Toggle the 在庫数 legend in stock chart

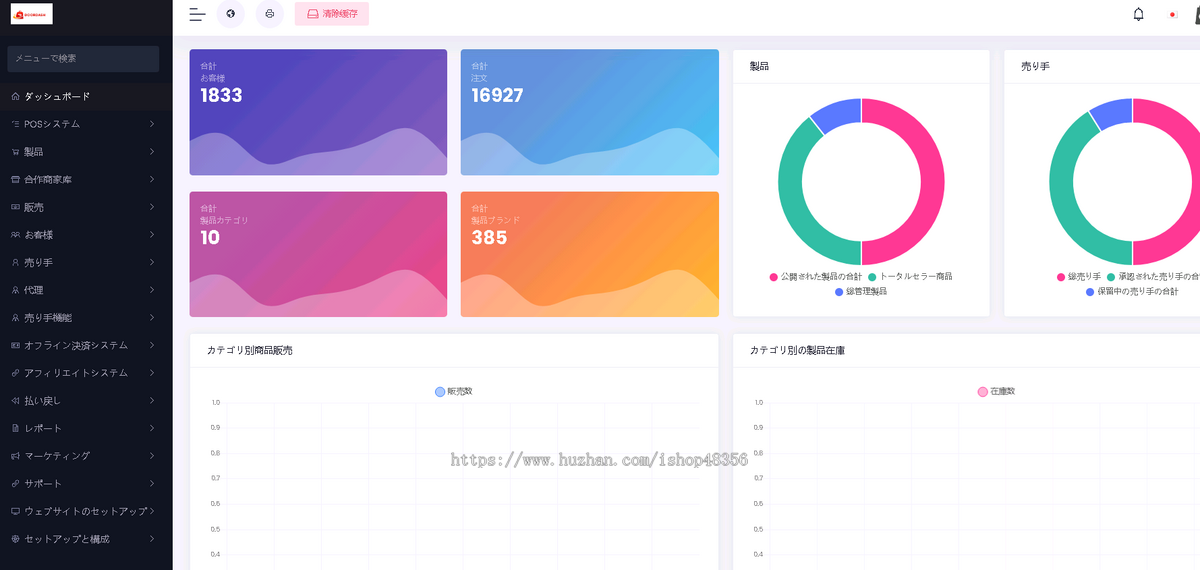click(996, 391)
